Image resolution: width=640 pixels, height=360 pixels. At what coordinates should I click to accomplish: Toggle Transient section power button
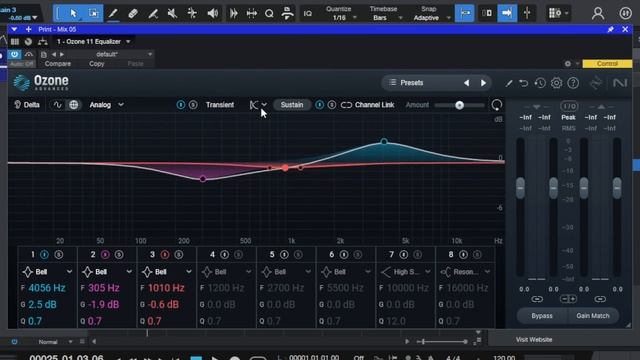180,105
